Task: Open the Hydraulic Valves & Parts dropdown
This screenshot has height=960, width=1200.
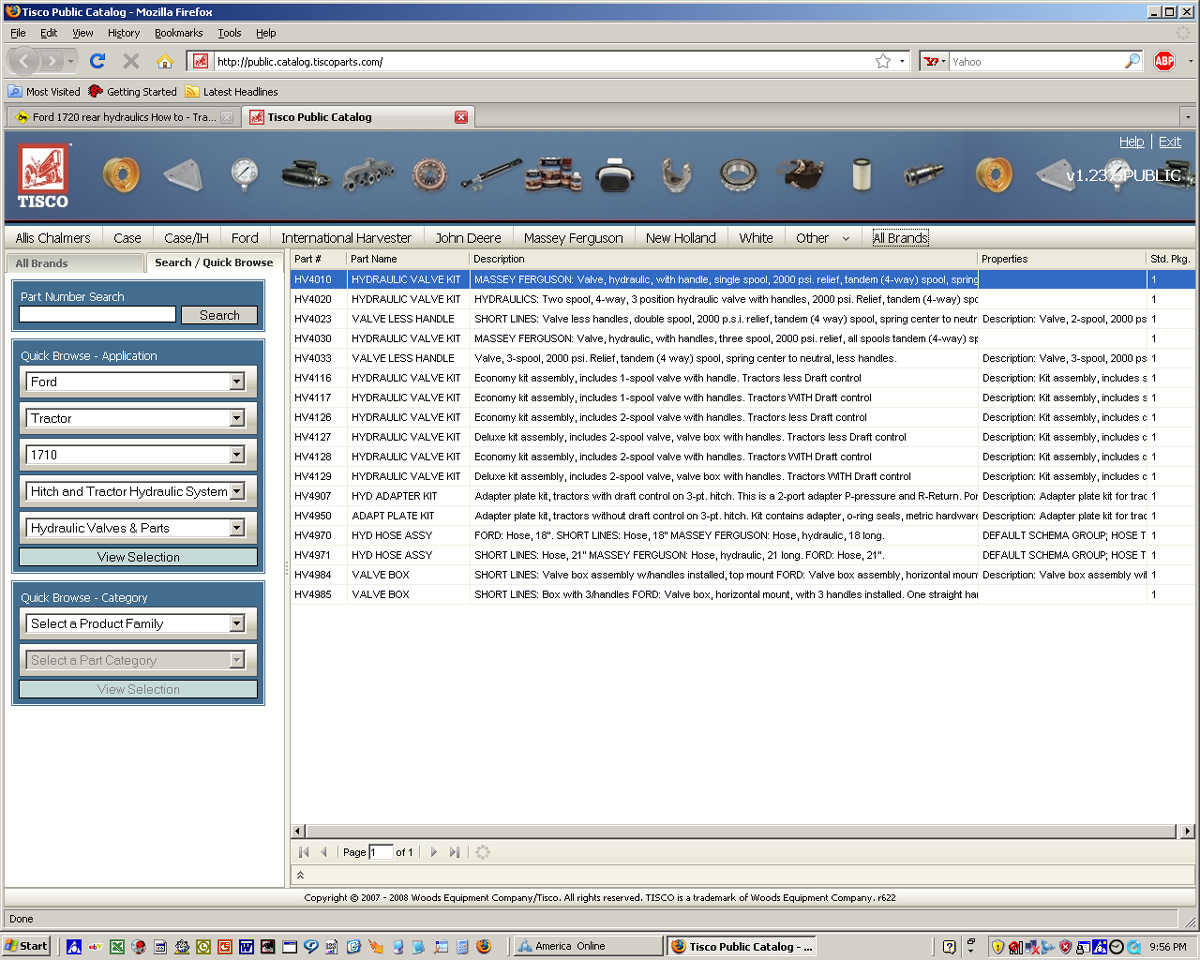Action: coord(237,528)
